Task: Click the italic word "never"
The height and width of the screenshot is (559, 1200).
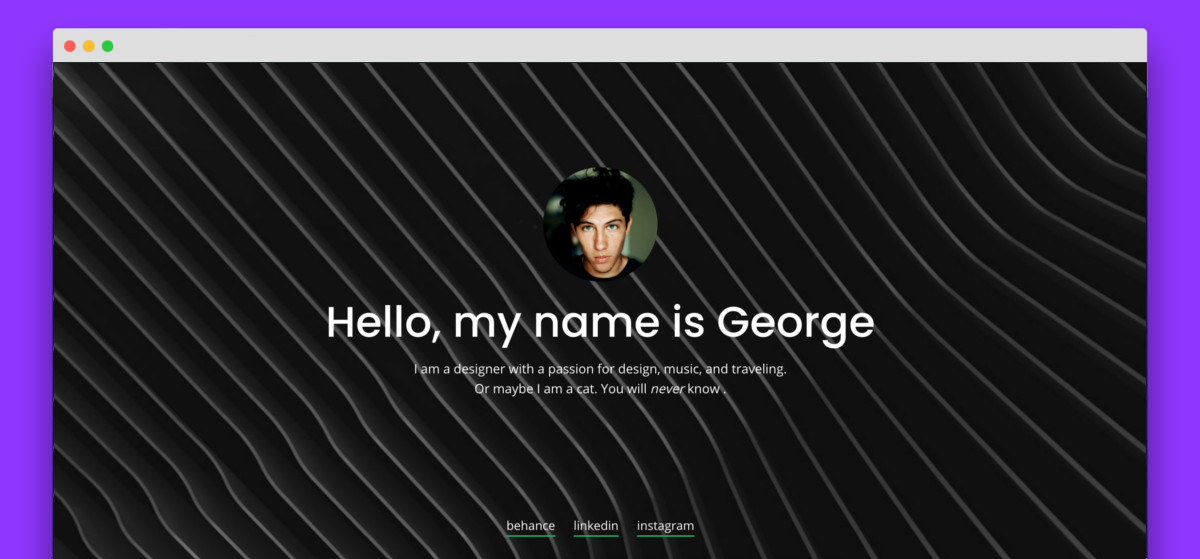Action: 667,389
